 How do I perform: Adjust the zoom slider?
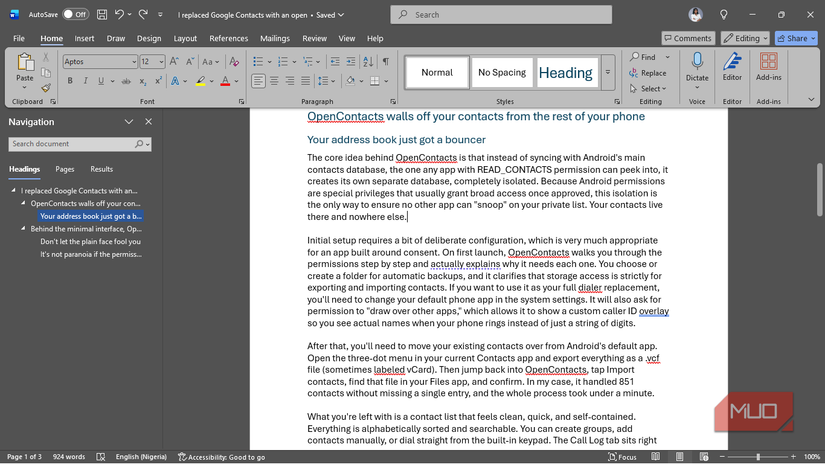pyautogui.click(x=758, y=457)
